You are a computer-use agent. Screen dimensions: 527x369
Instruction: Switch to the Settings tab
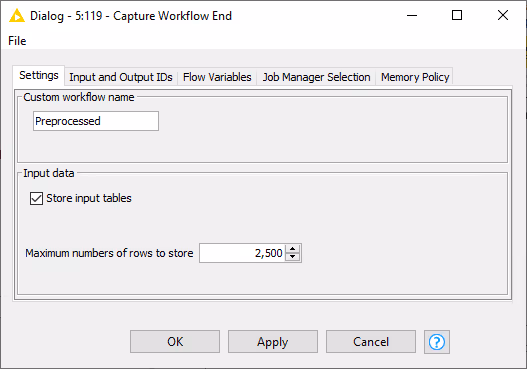coord(39,75)
